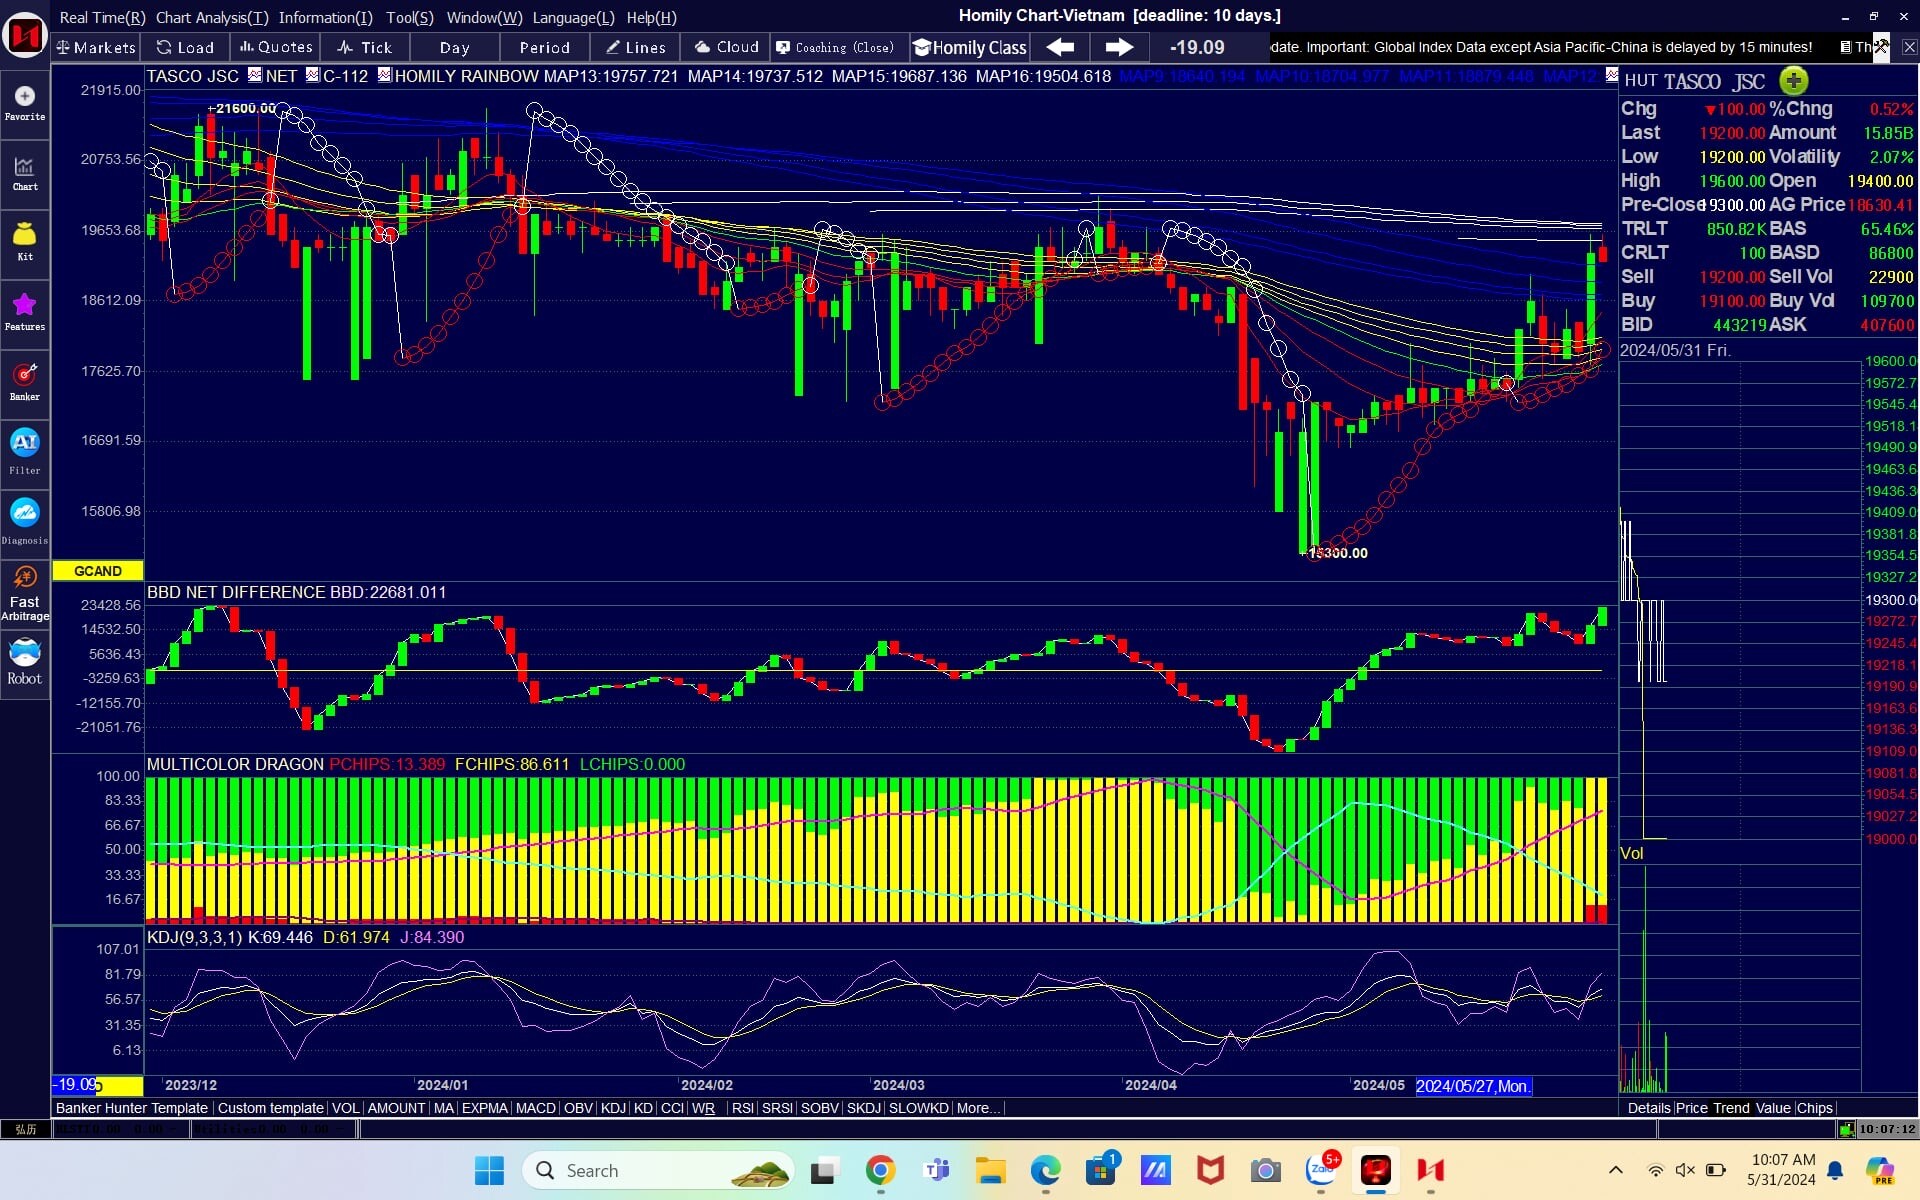Click NET indicator chart icon
1920x1200 pixels.
click(x=254, y=75)
